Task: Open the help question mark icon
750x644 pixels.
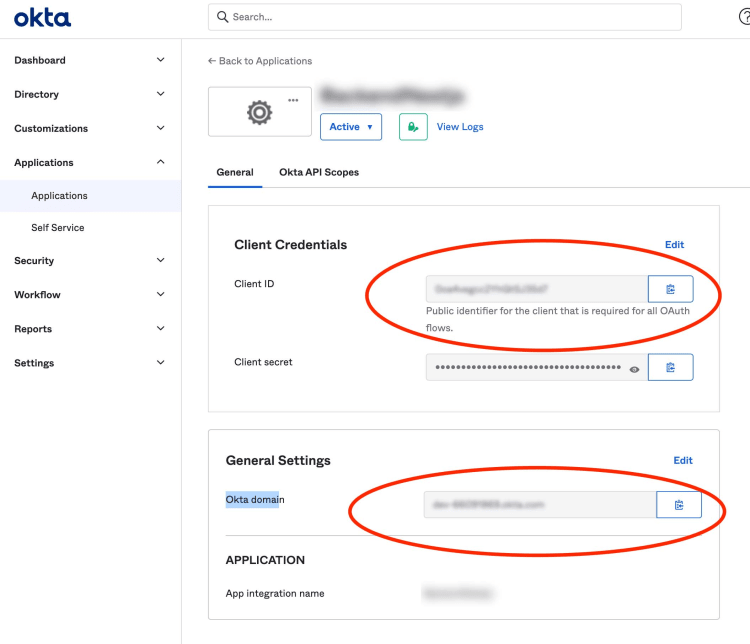Action: [x=744, y=17]
